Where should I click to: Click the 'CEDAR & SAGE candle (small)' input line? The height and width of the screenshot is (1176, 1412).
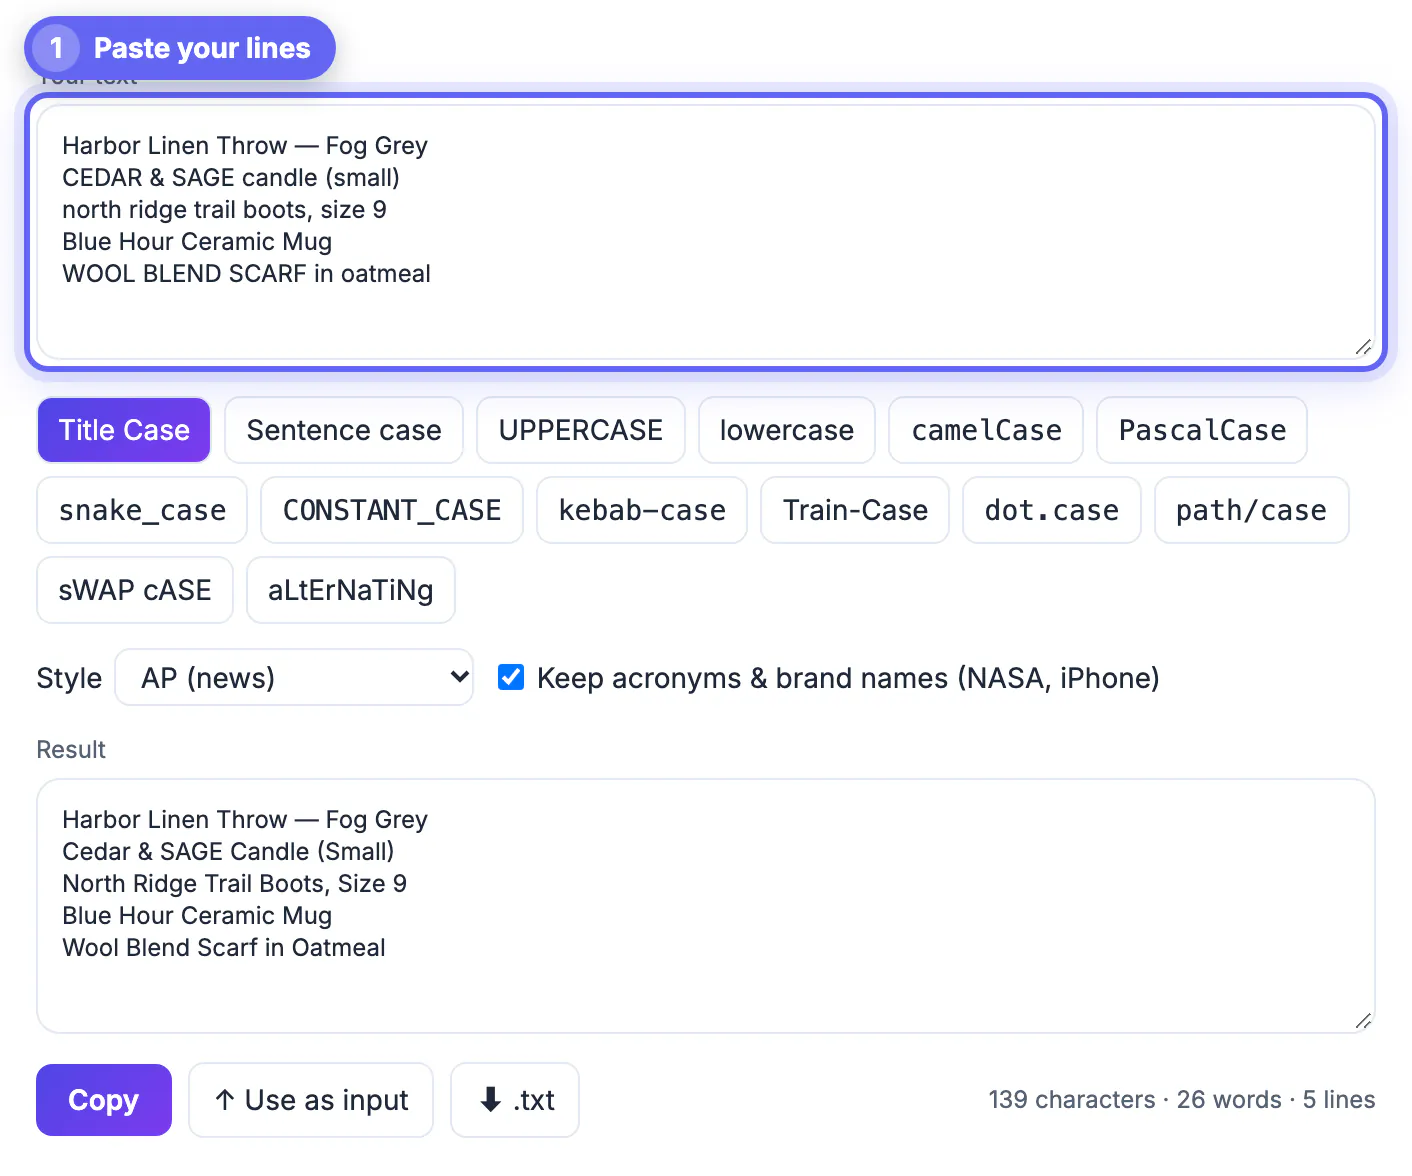coord(231,178)
